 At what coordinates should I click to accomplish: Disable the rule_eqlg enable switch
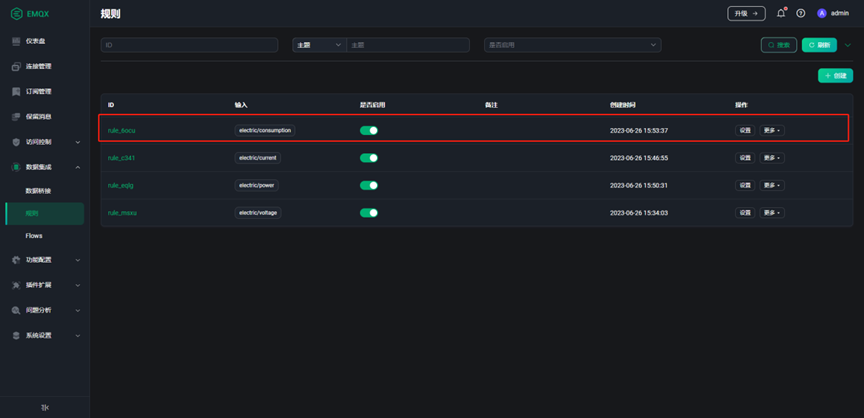(x=369, y=186)
